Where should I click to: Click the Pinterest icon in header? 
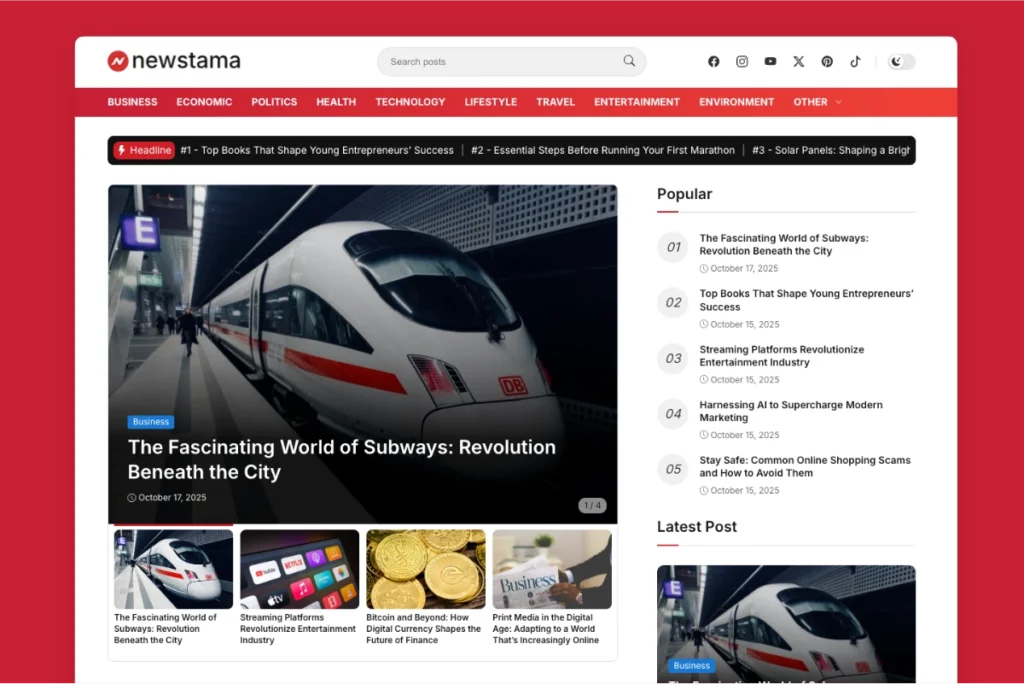pos(827,61)
